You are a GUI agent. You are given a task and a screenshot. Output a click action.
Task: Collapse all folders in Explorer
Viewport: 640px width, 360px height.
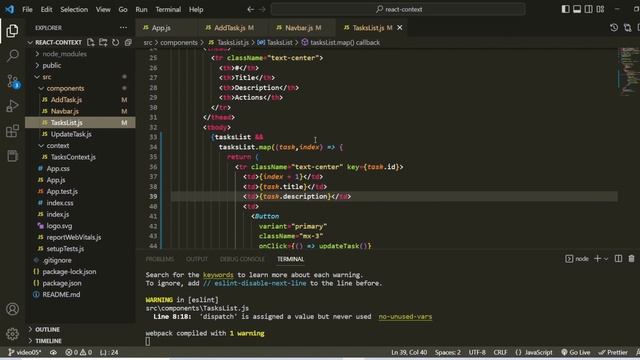click(128, 42)
